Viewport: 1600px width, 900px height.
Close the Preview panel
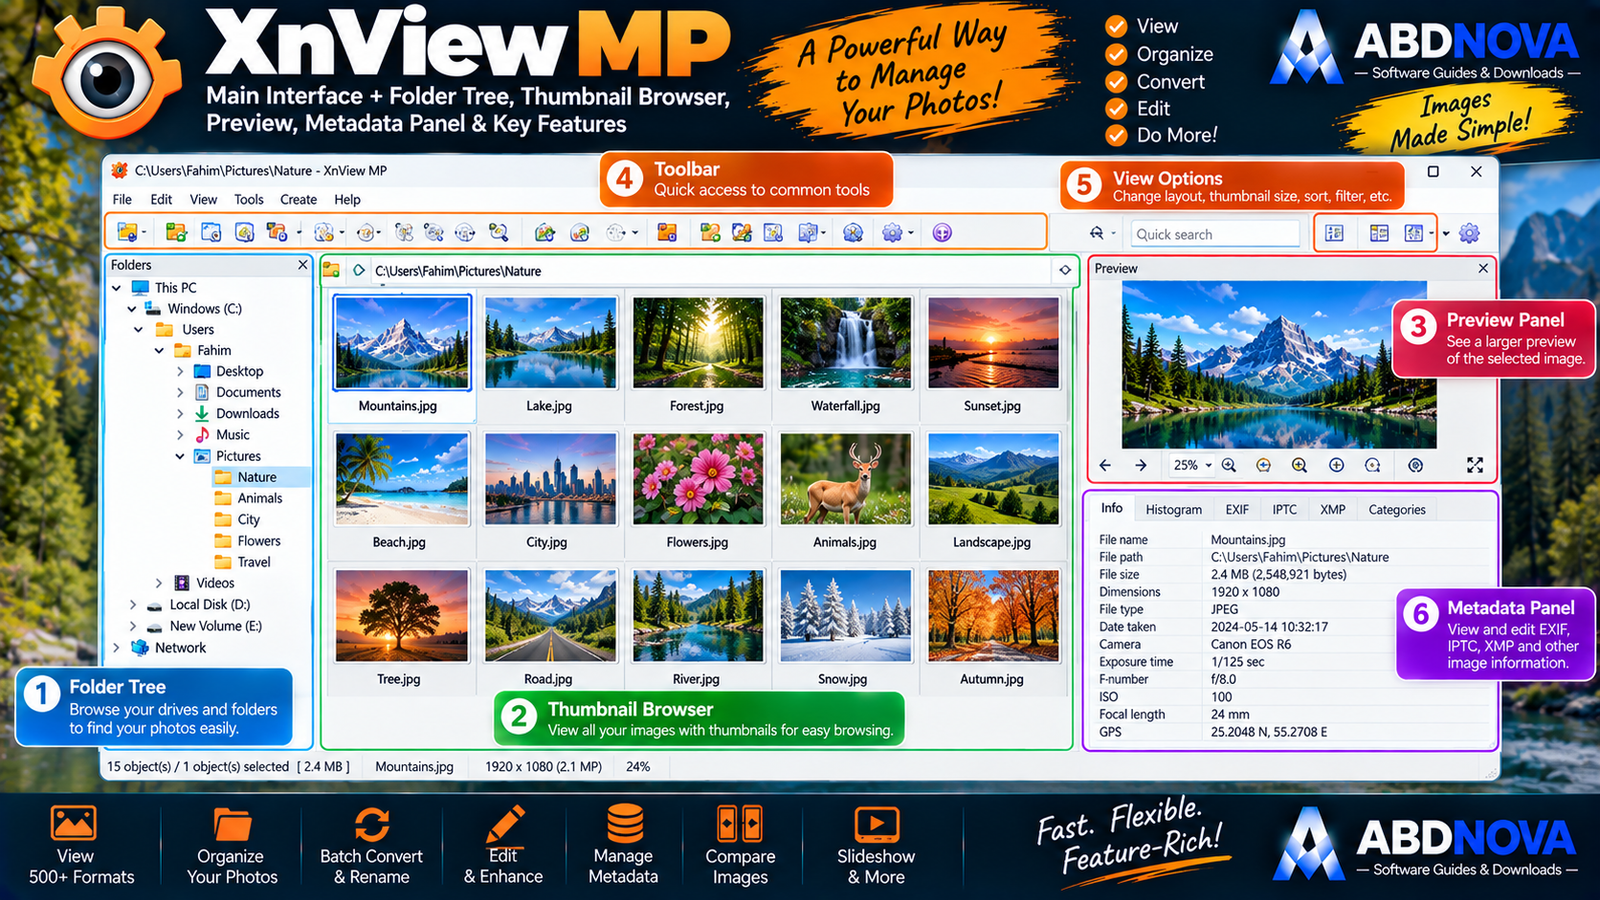tap(1483, 268)
